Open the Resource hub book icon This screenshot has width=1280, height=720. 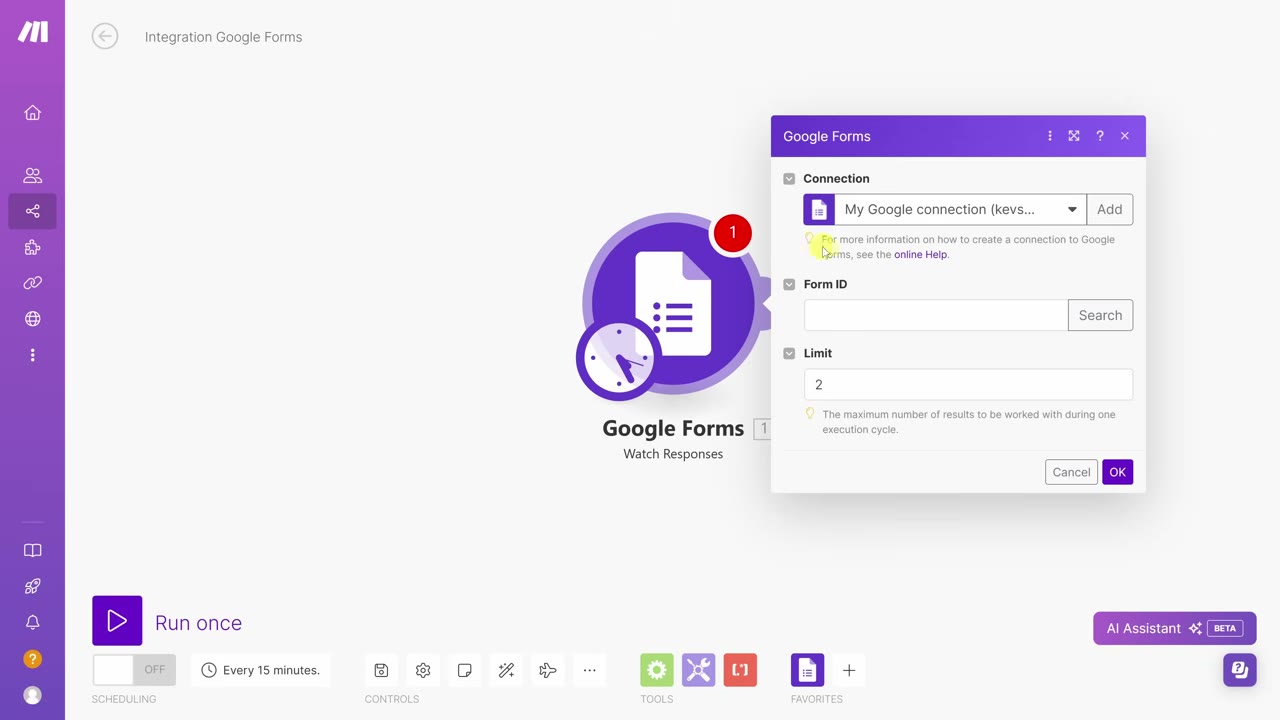click(x=33, y=551)
